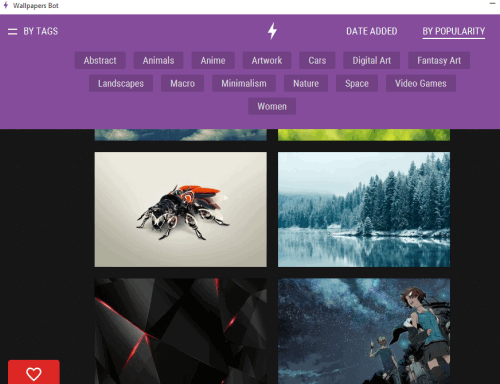Open the snowy forest lake wallpaper
Viewport: 500px width, 384px height.
[x=364, y=209]
